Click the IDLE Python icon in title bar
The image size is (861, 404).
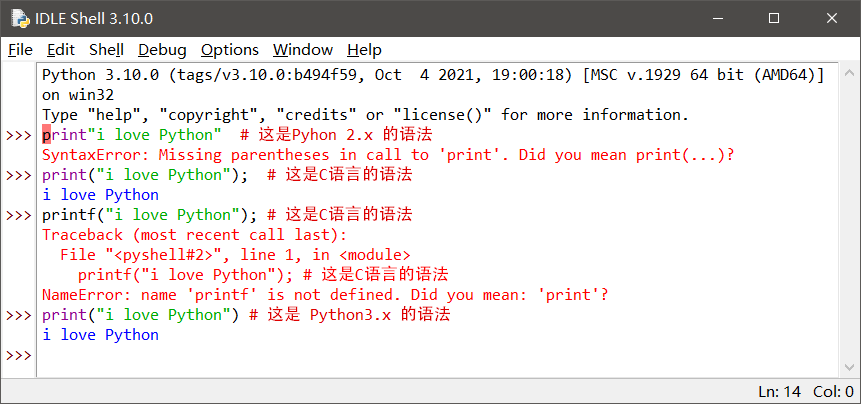tap(17, 19)
